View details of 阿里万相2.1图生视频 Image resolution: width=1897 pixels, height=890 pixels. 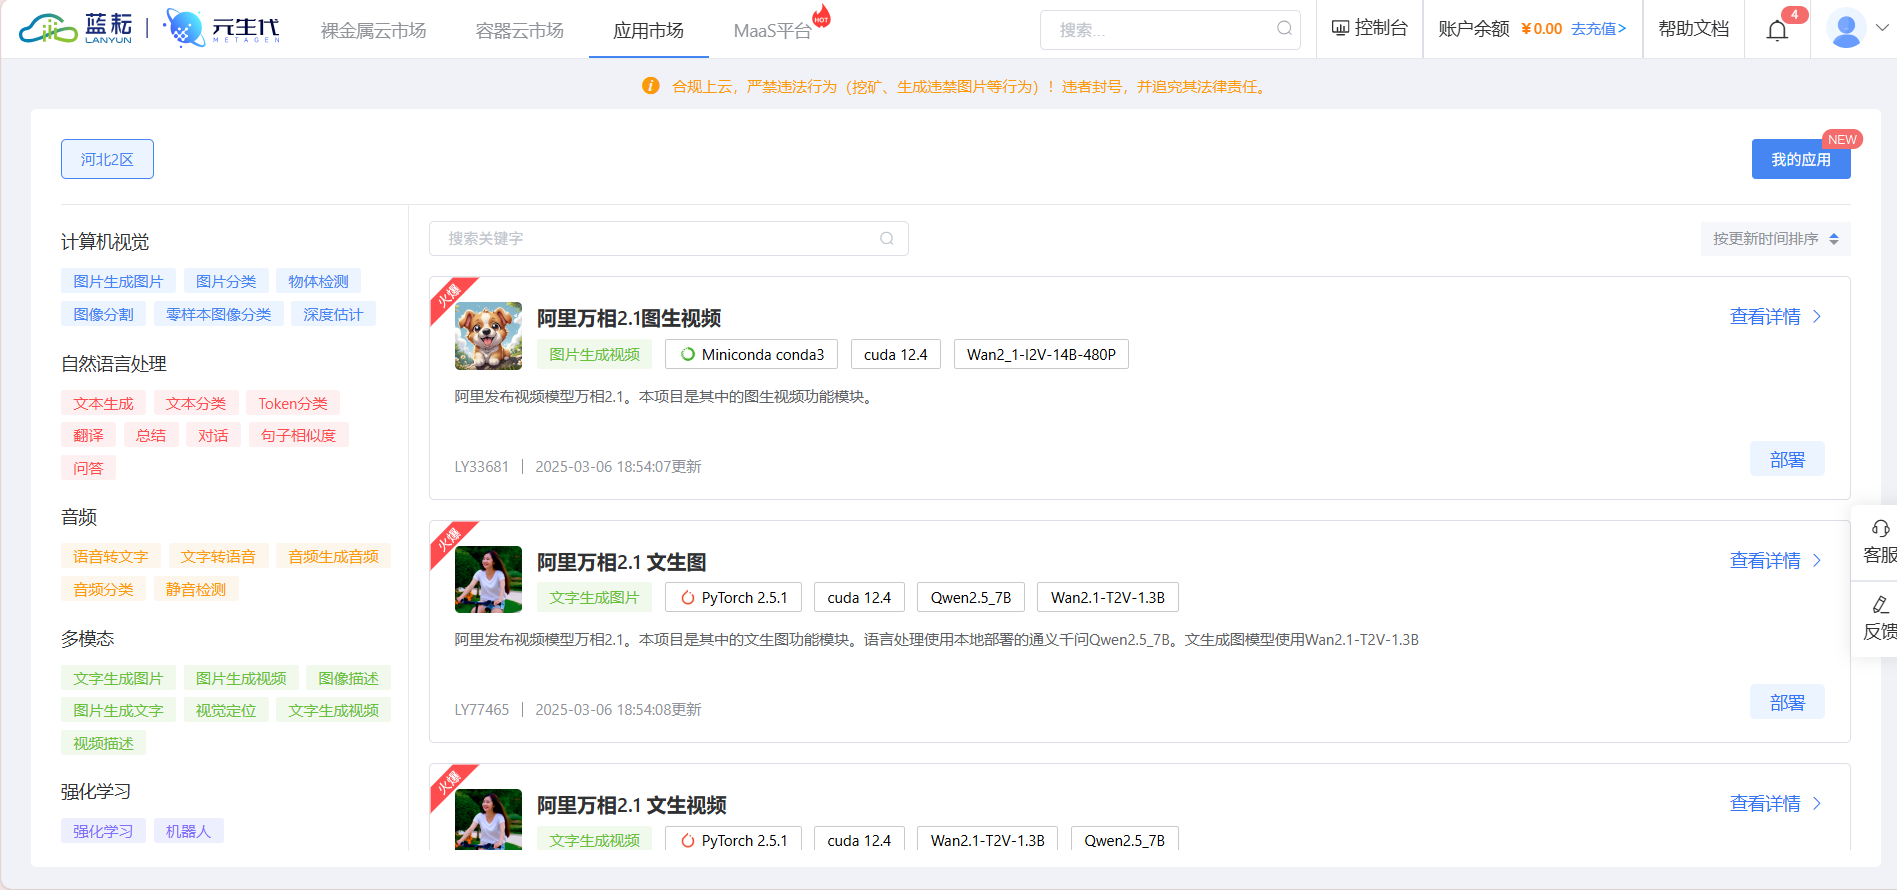pos(1776,317)
